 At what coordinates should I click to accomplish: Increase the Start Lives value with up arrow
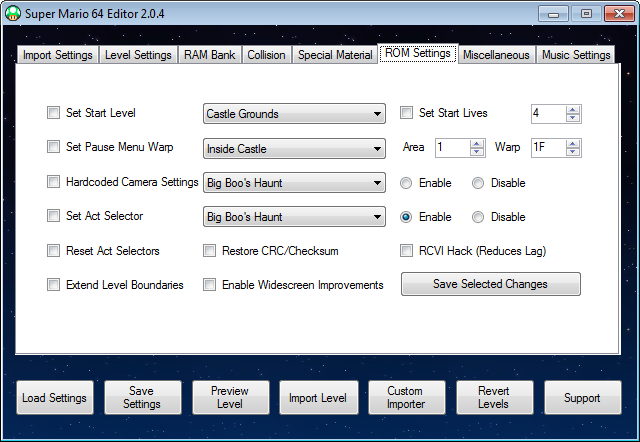[572, 109]
